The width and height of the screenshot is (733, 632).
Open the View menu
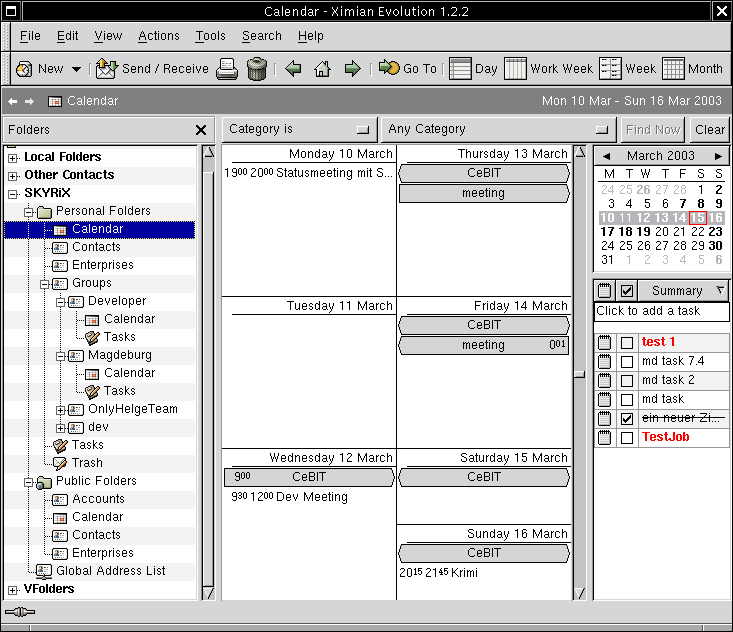click(x=108, y=36)
